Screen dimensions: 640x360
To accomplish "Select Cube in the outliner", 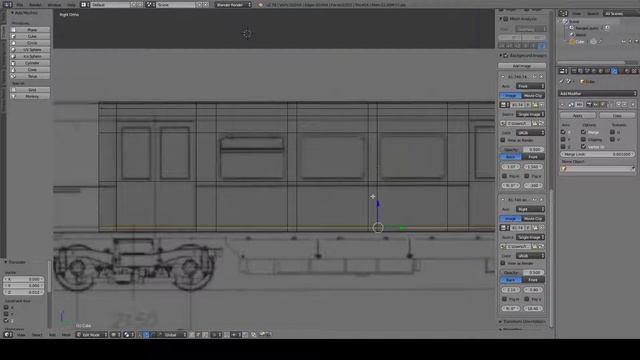I will [580, 42].
